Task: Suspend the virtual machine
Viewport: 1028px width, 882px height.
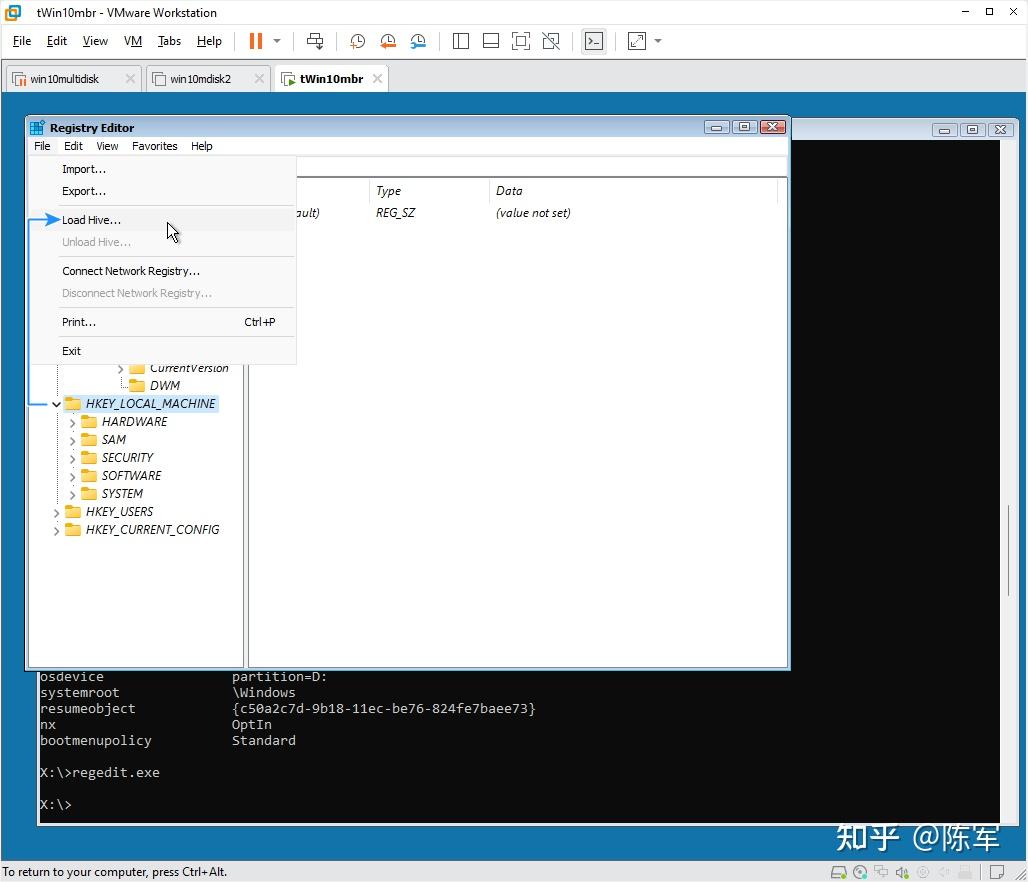Action: pyautogui.click(x=255, y=41)
